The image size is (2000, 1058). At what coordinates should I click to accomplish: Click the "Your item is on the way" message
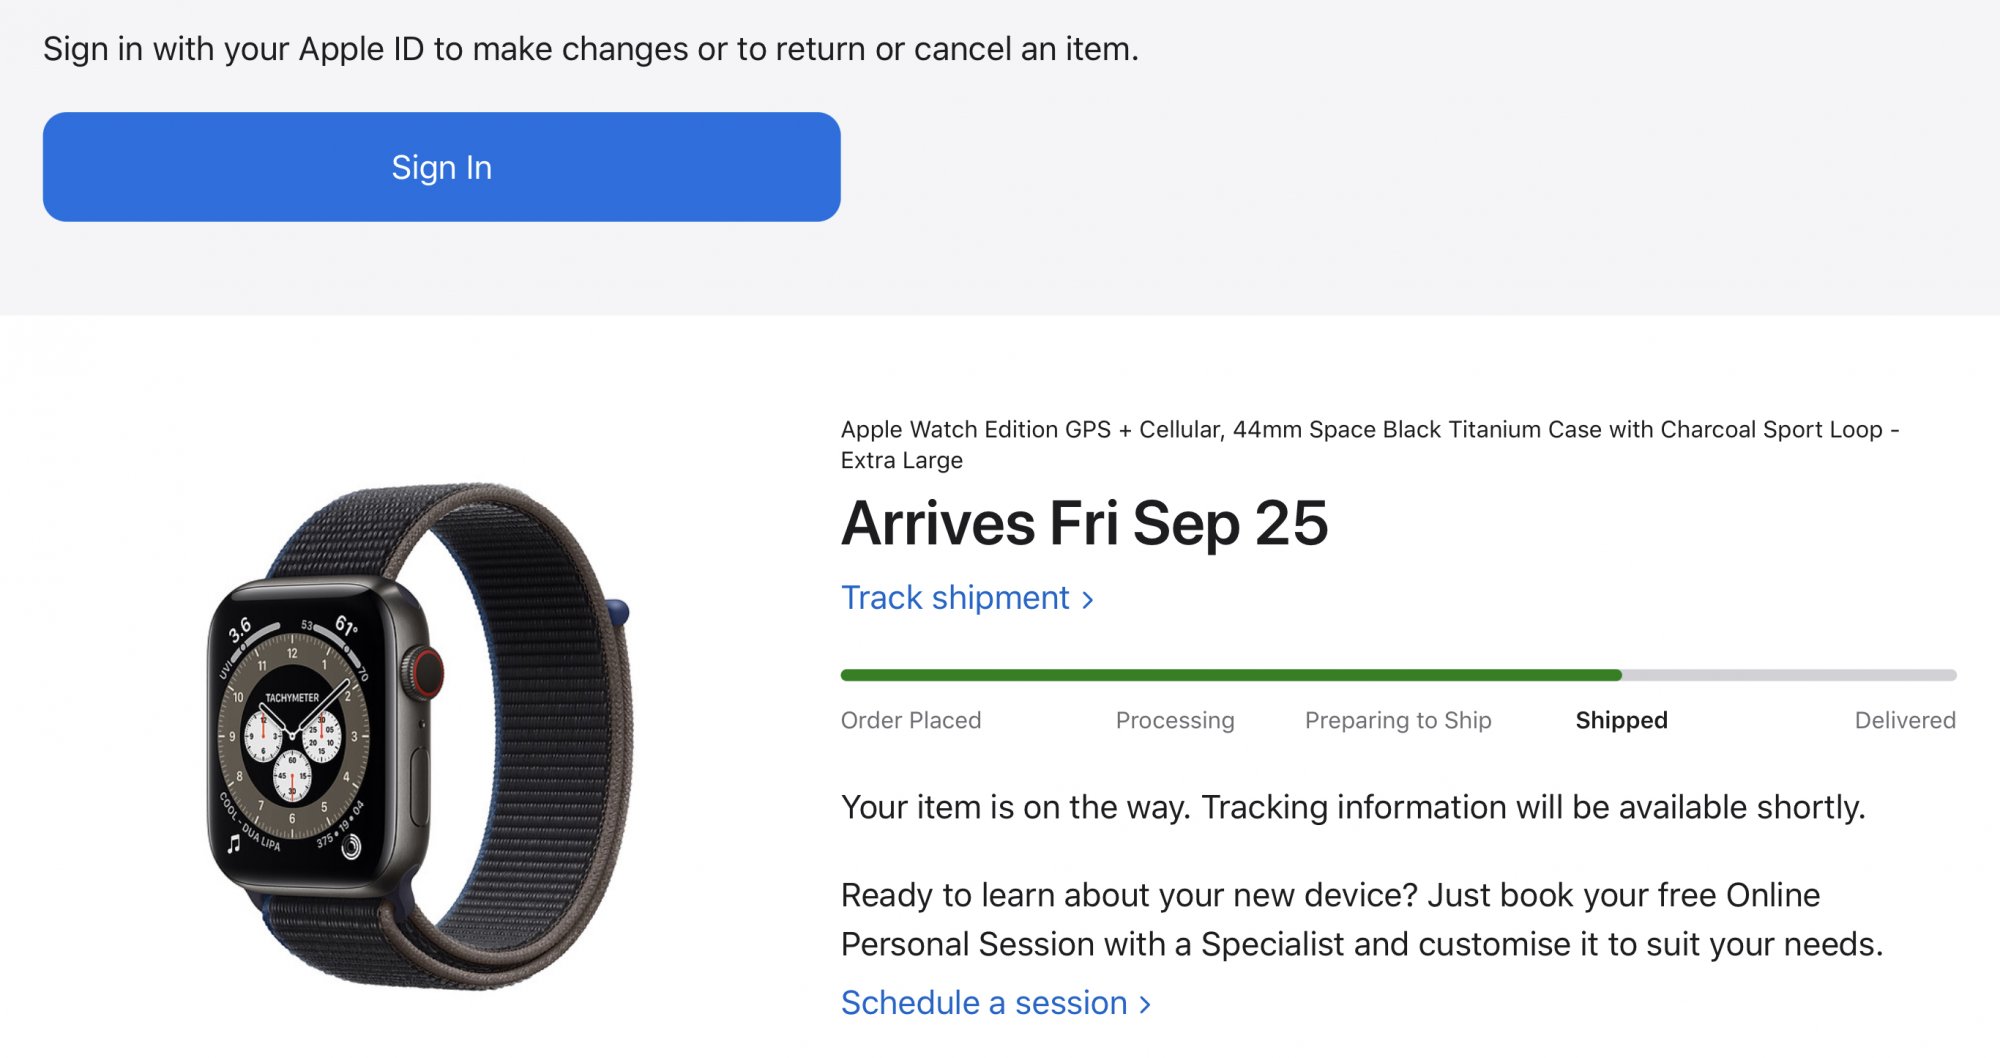(x=1352, y=808)
